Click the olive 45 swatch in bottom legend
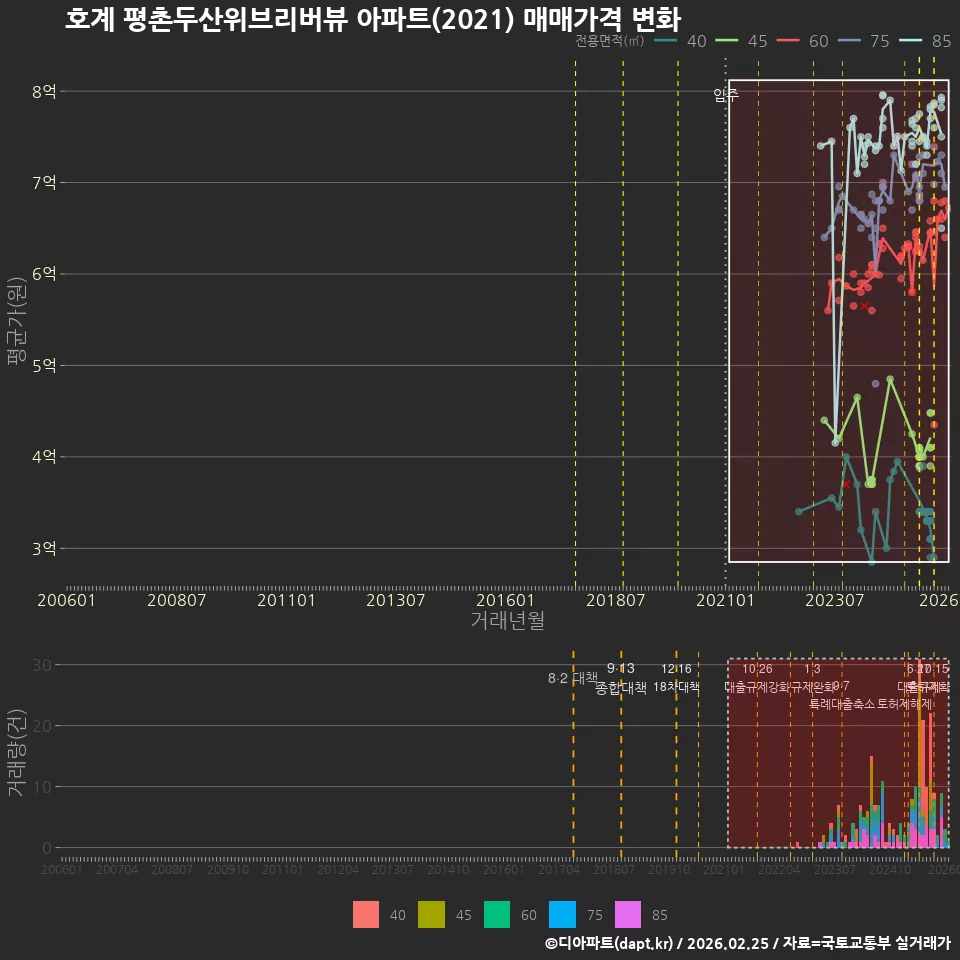Screen dimensions: 960x960 [x=431, y=915]
